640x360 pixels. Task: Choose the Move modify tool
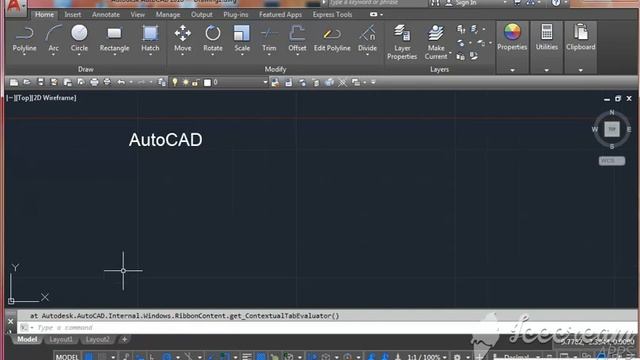[182, 39]
